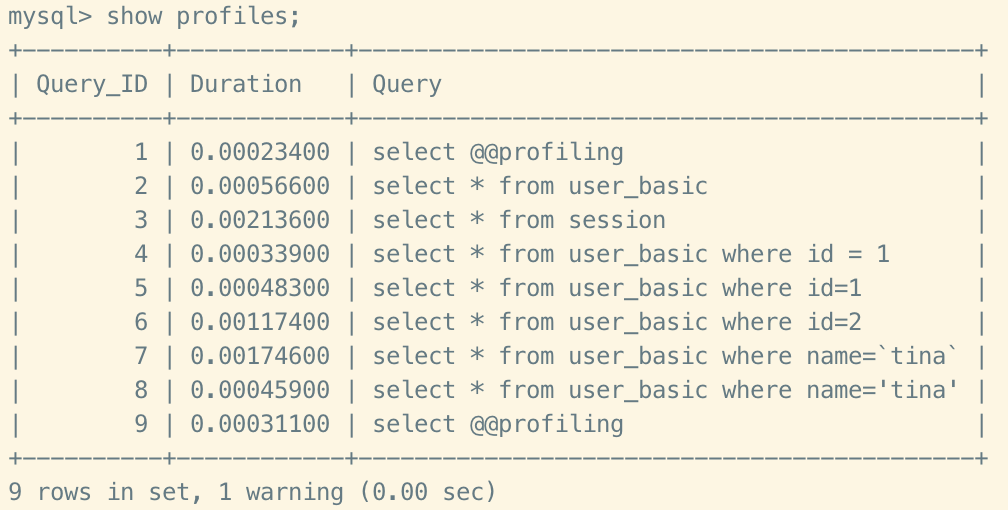Click duration value 0.00031100
The height and width of the screenshot is (510, 1008).
(260, 425)
